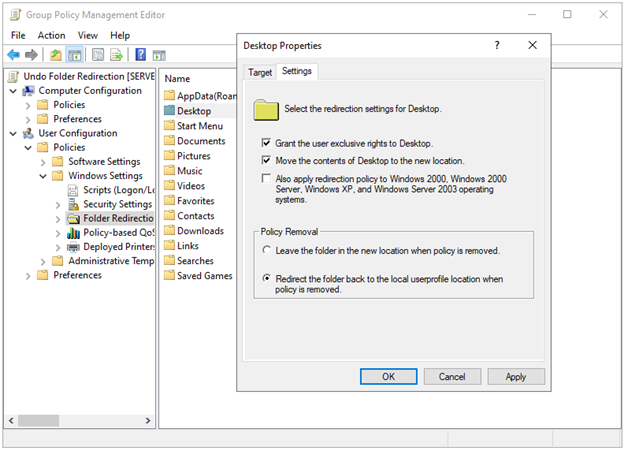Uncheck Move the contents of Desktop option

pos(266,160)
